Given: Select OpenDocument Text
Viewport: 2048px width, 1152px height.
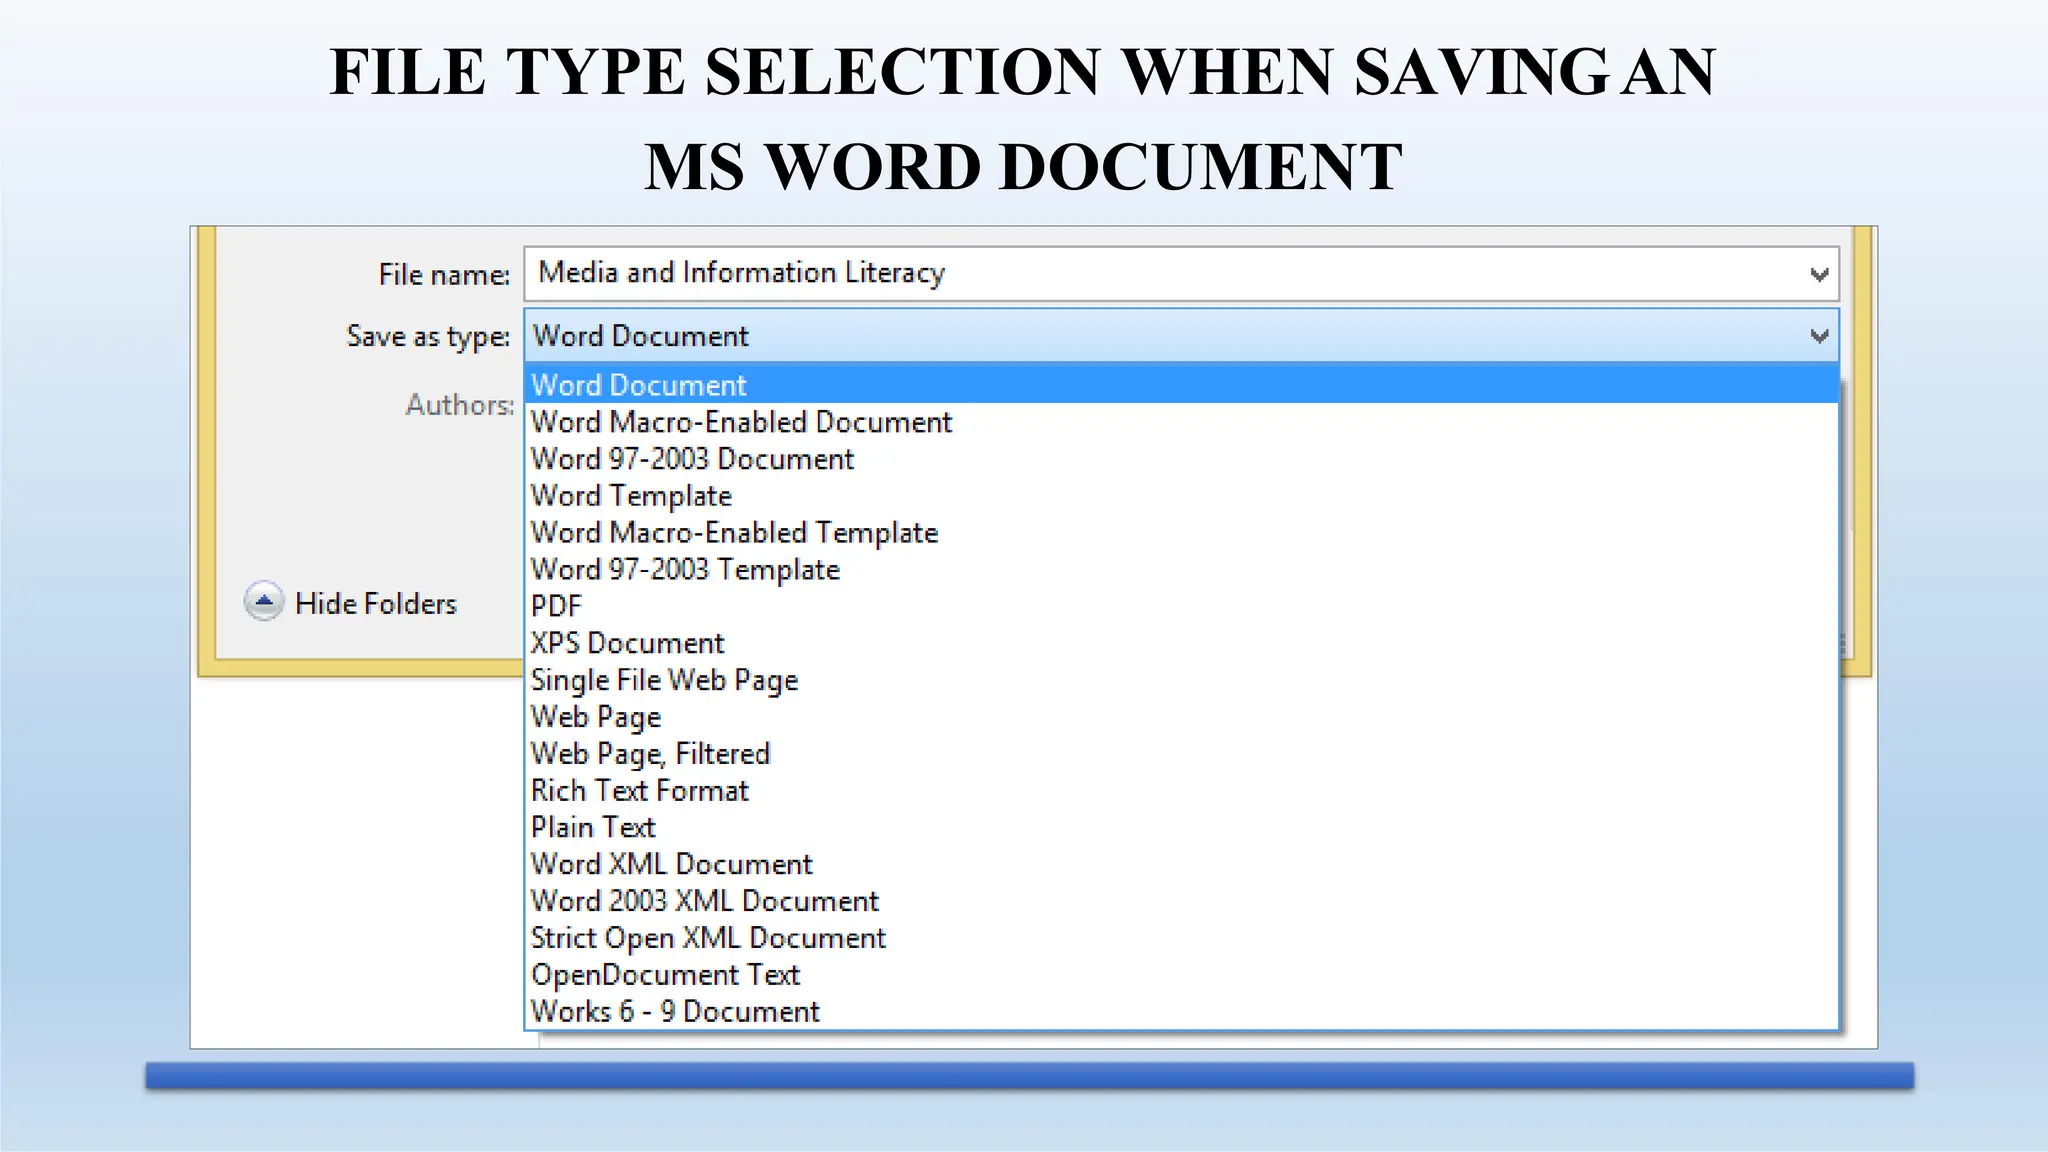Looking at the screenshot, I should (1182, 975).
